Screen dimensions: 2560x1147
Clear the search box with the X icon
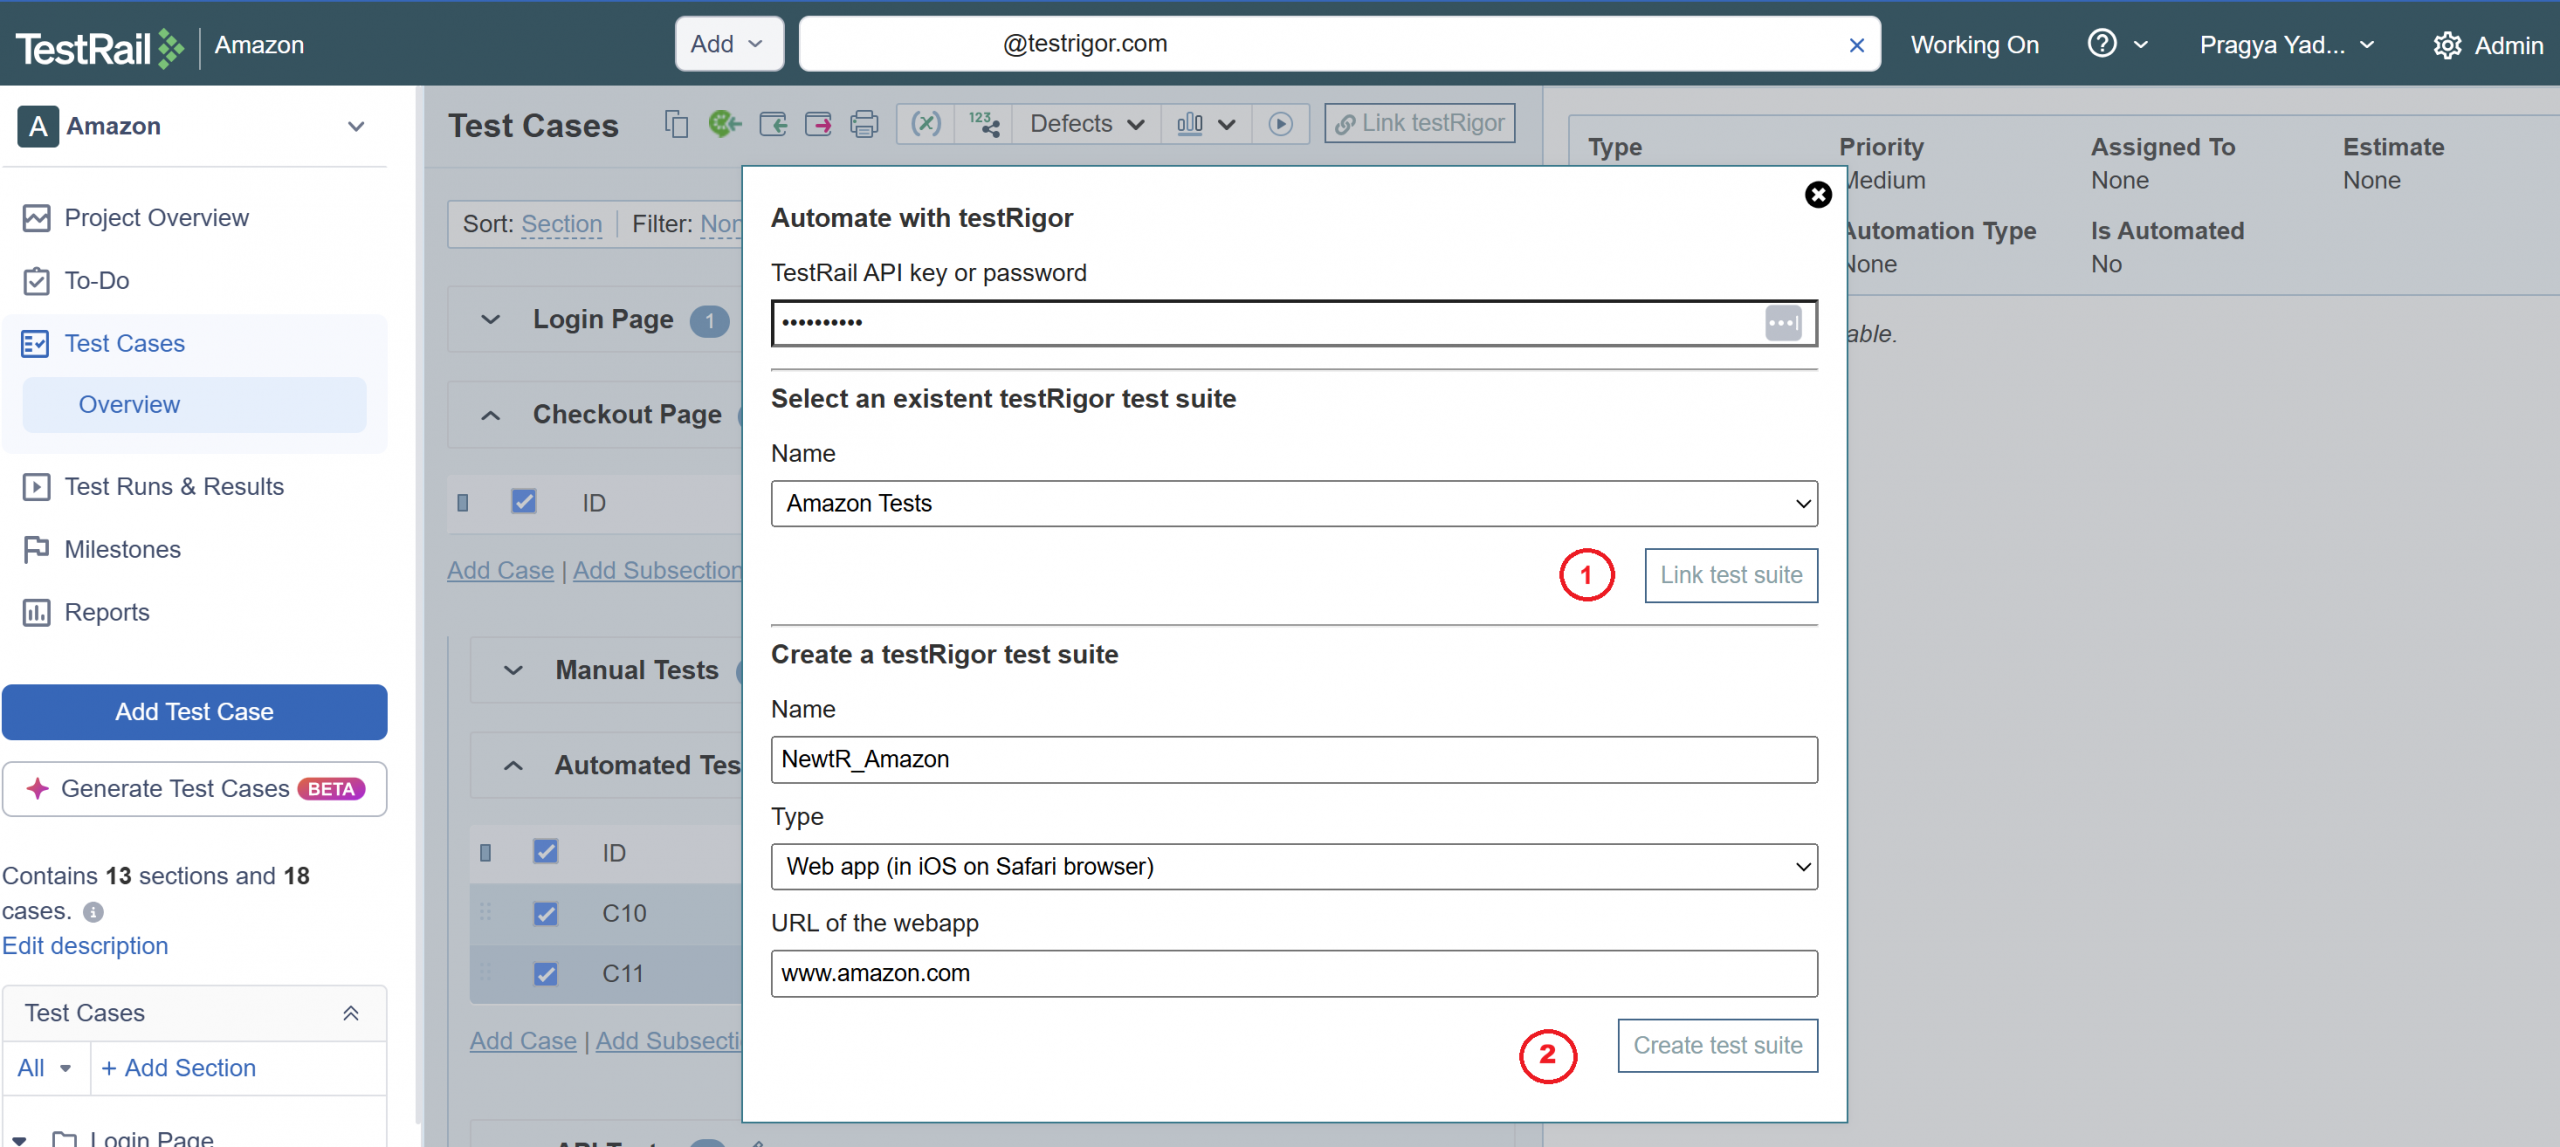pos(1856,45)
